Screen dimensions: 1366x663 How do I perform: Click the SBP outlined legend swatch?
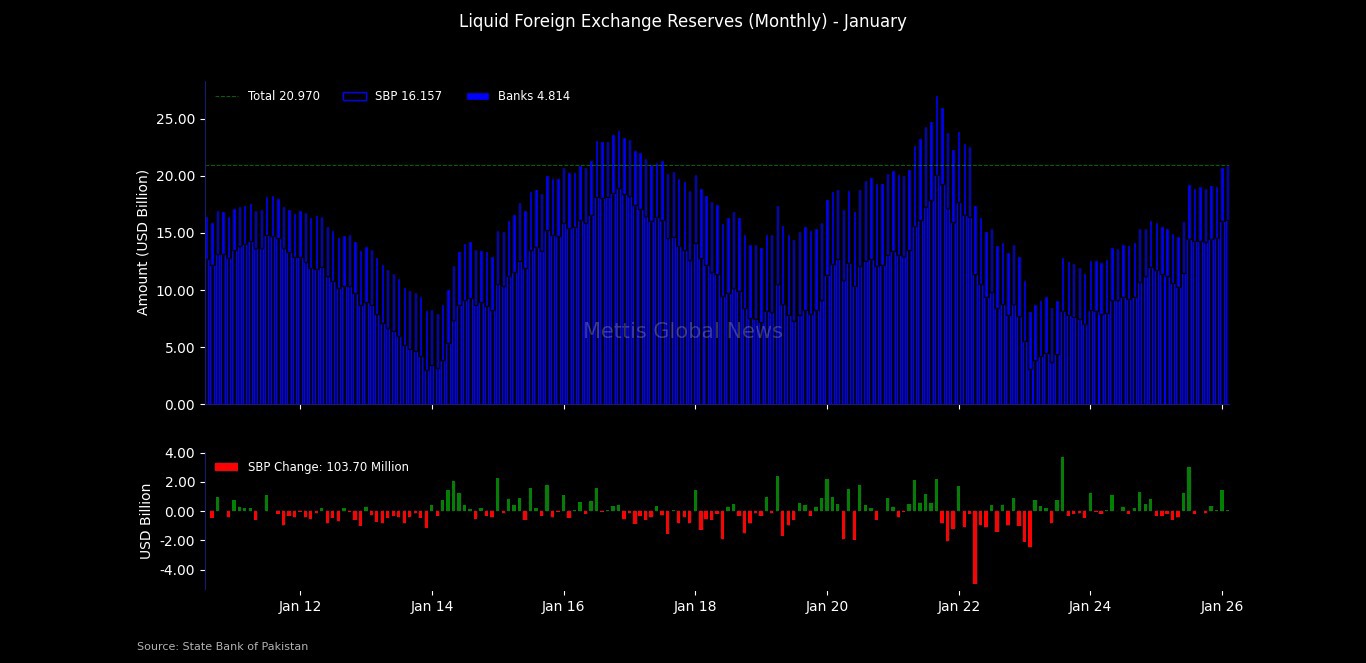pyautogui.click(x=354, y=97)
